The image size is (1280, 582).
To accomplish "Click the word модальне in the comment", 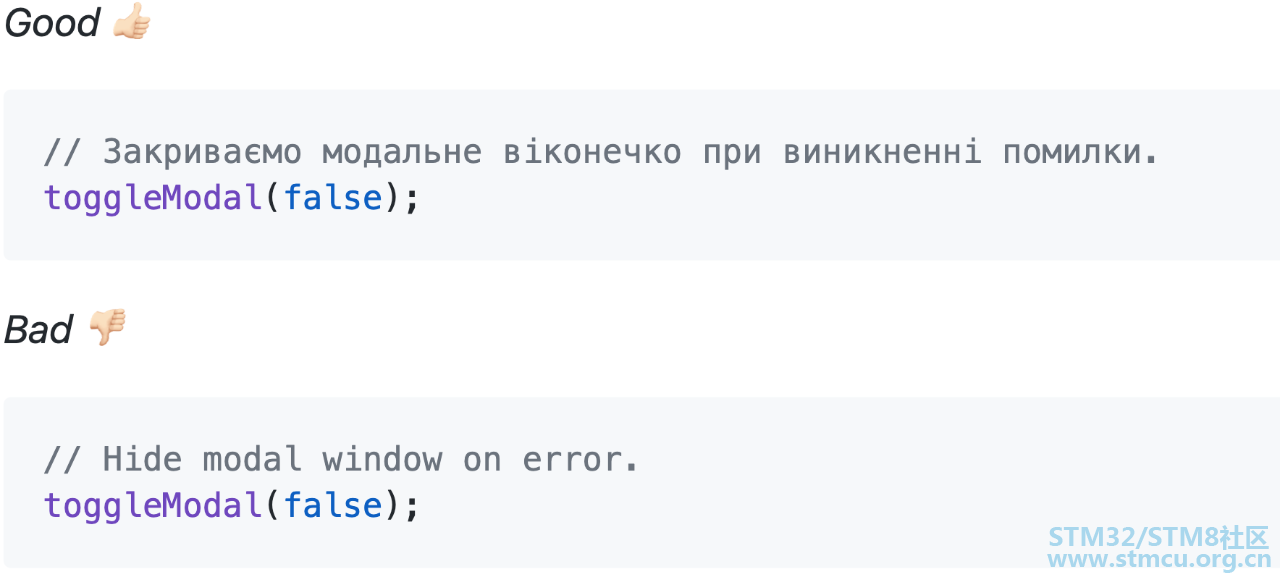I will tap(402, 152).
